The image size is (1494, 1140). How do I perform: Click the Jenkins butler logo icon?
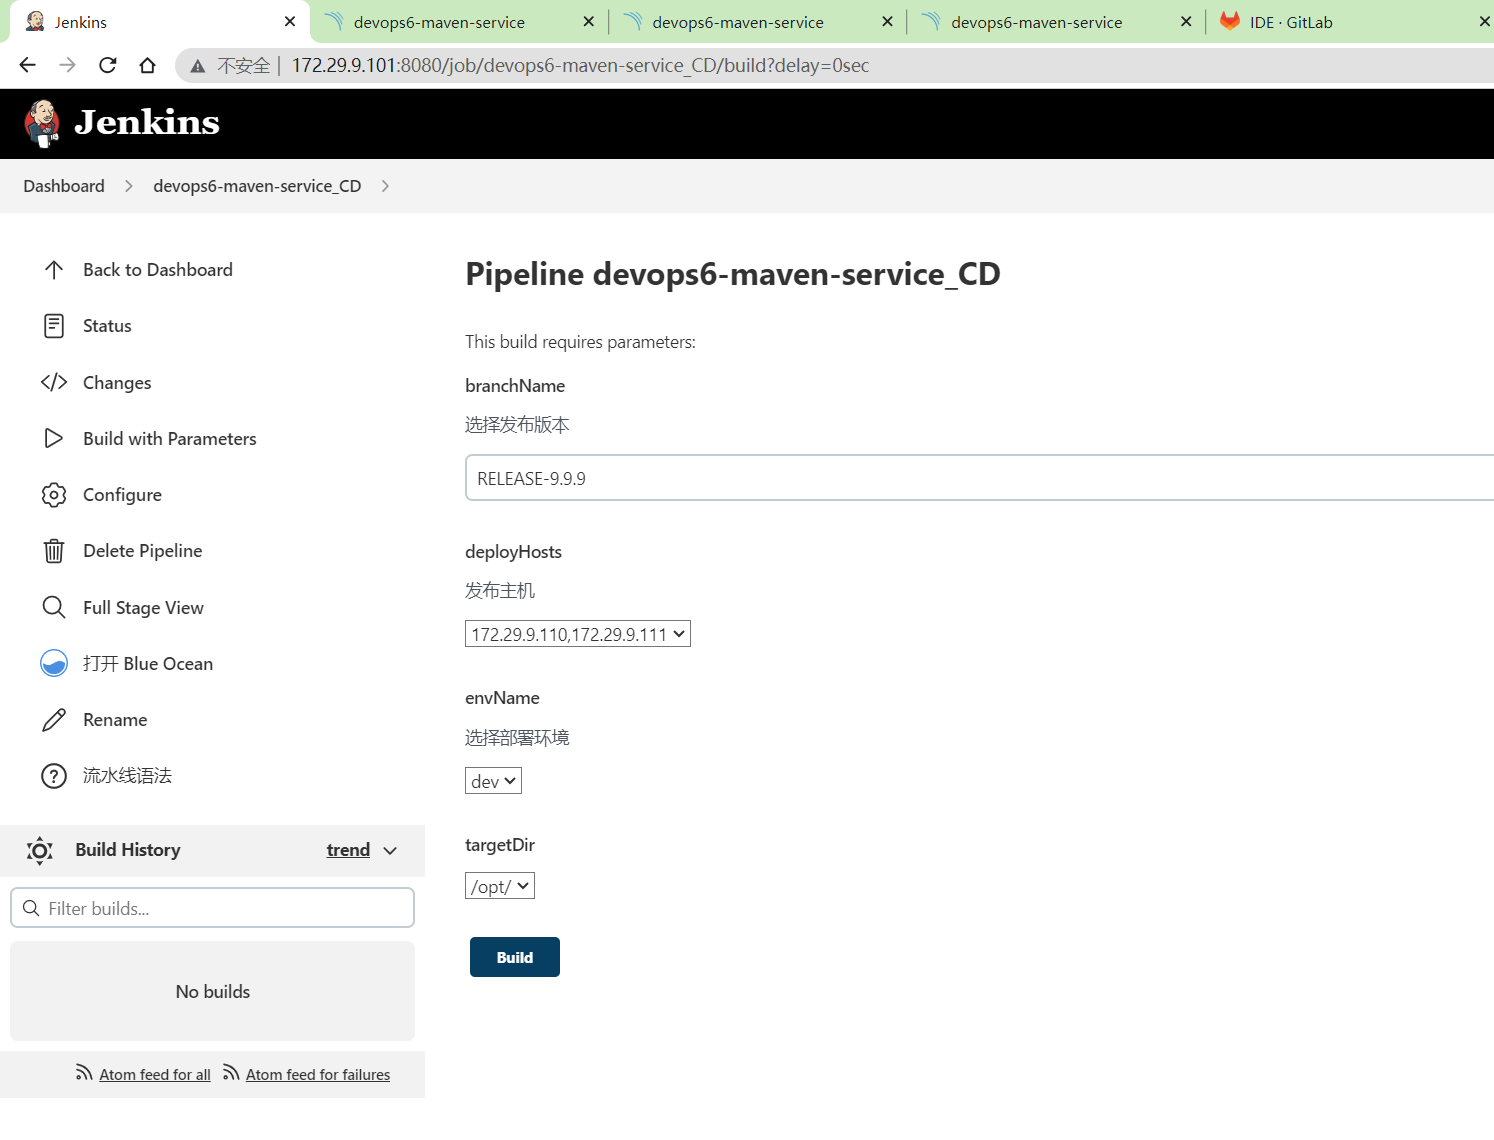tap(42, 123)
